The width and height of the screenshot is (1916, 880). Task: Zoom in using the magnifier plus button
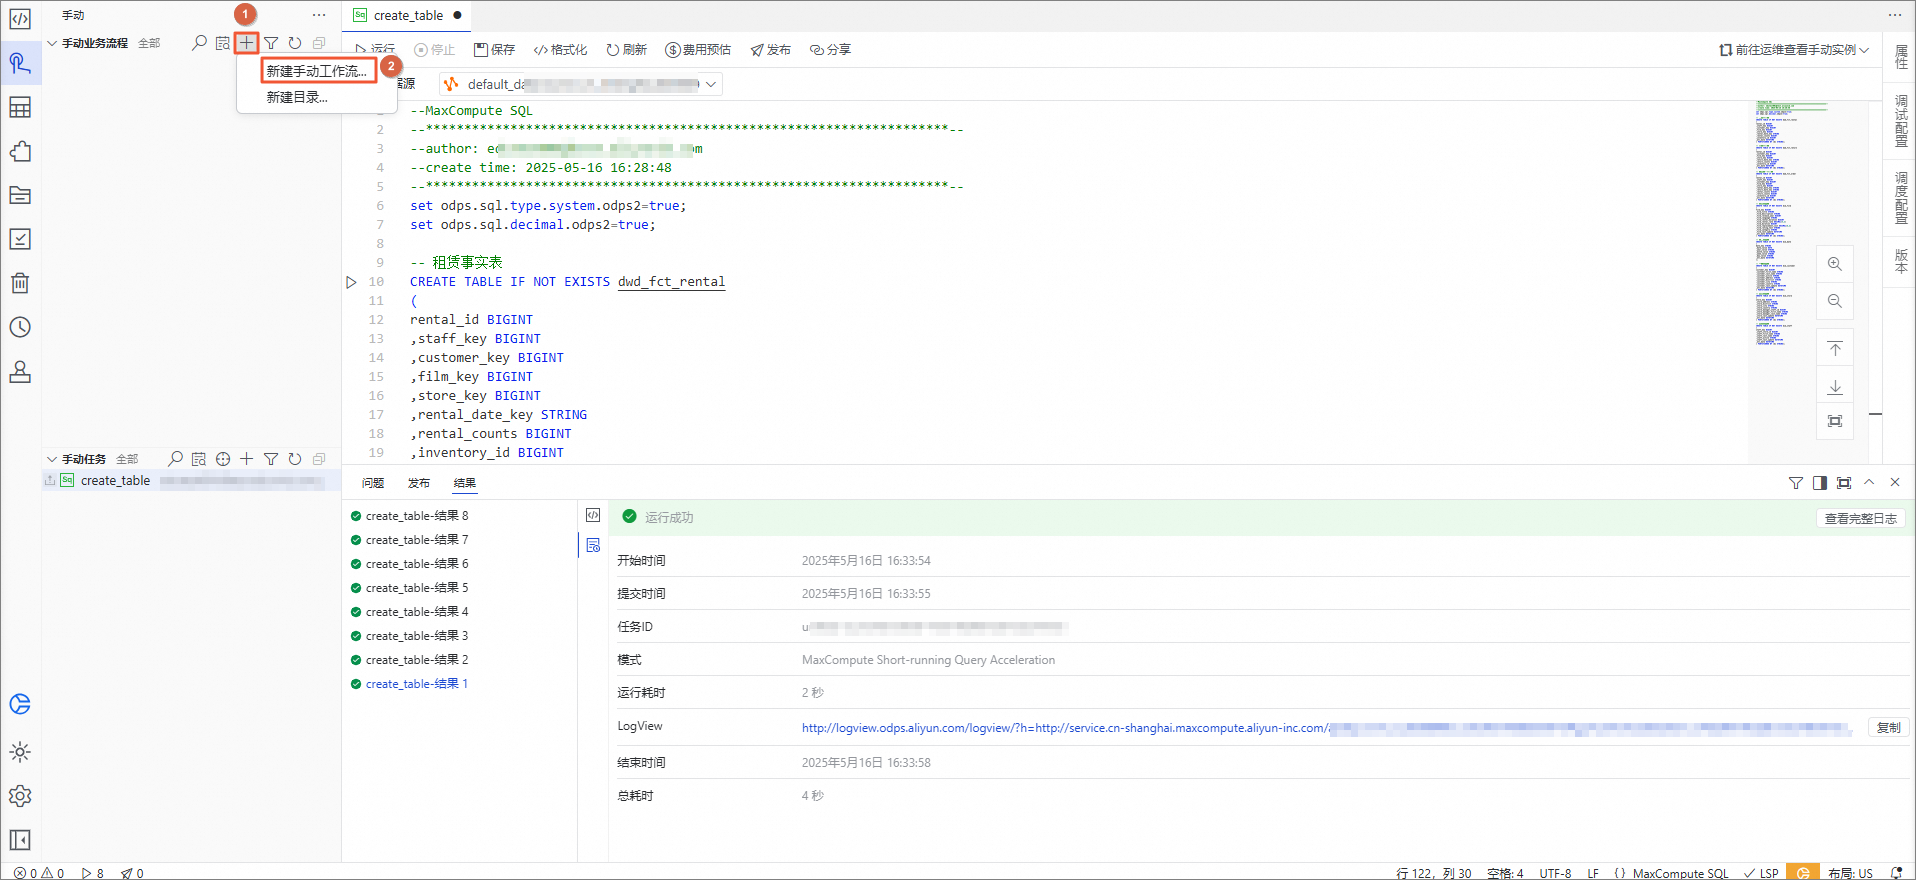coord(1835,264)
